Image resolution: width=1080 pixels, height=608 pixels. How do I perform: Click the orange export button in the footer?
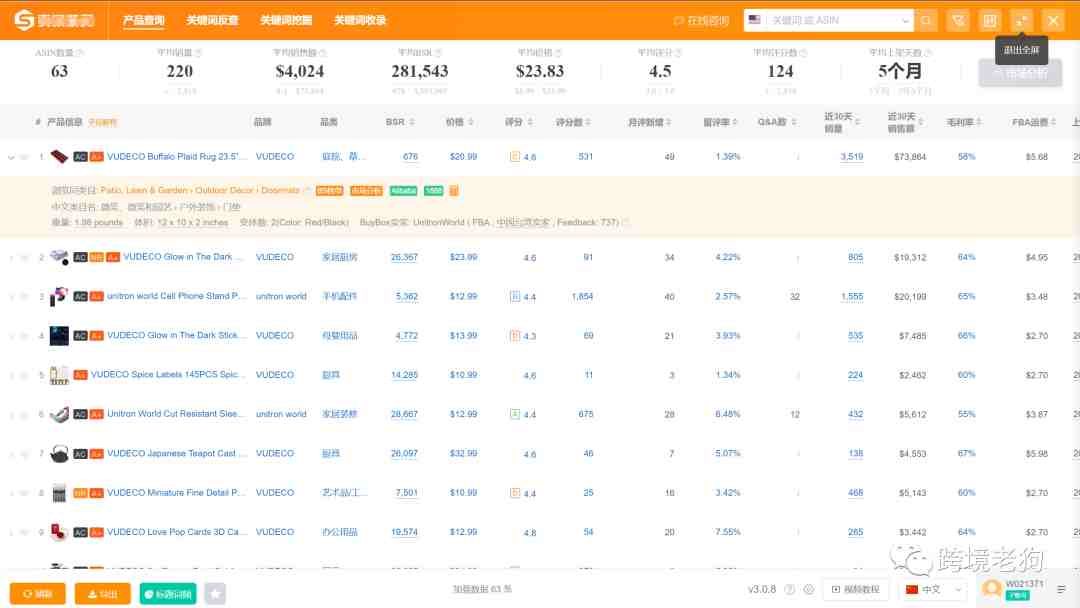coord(102,594)
